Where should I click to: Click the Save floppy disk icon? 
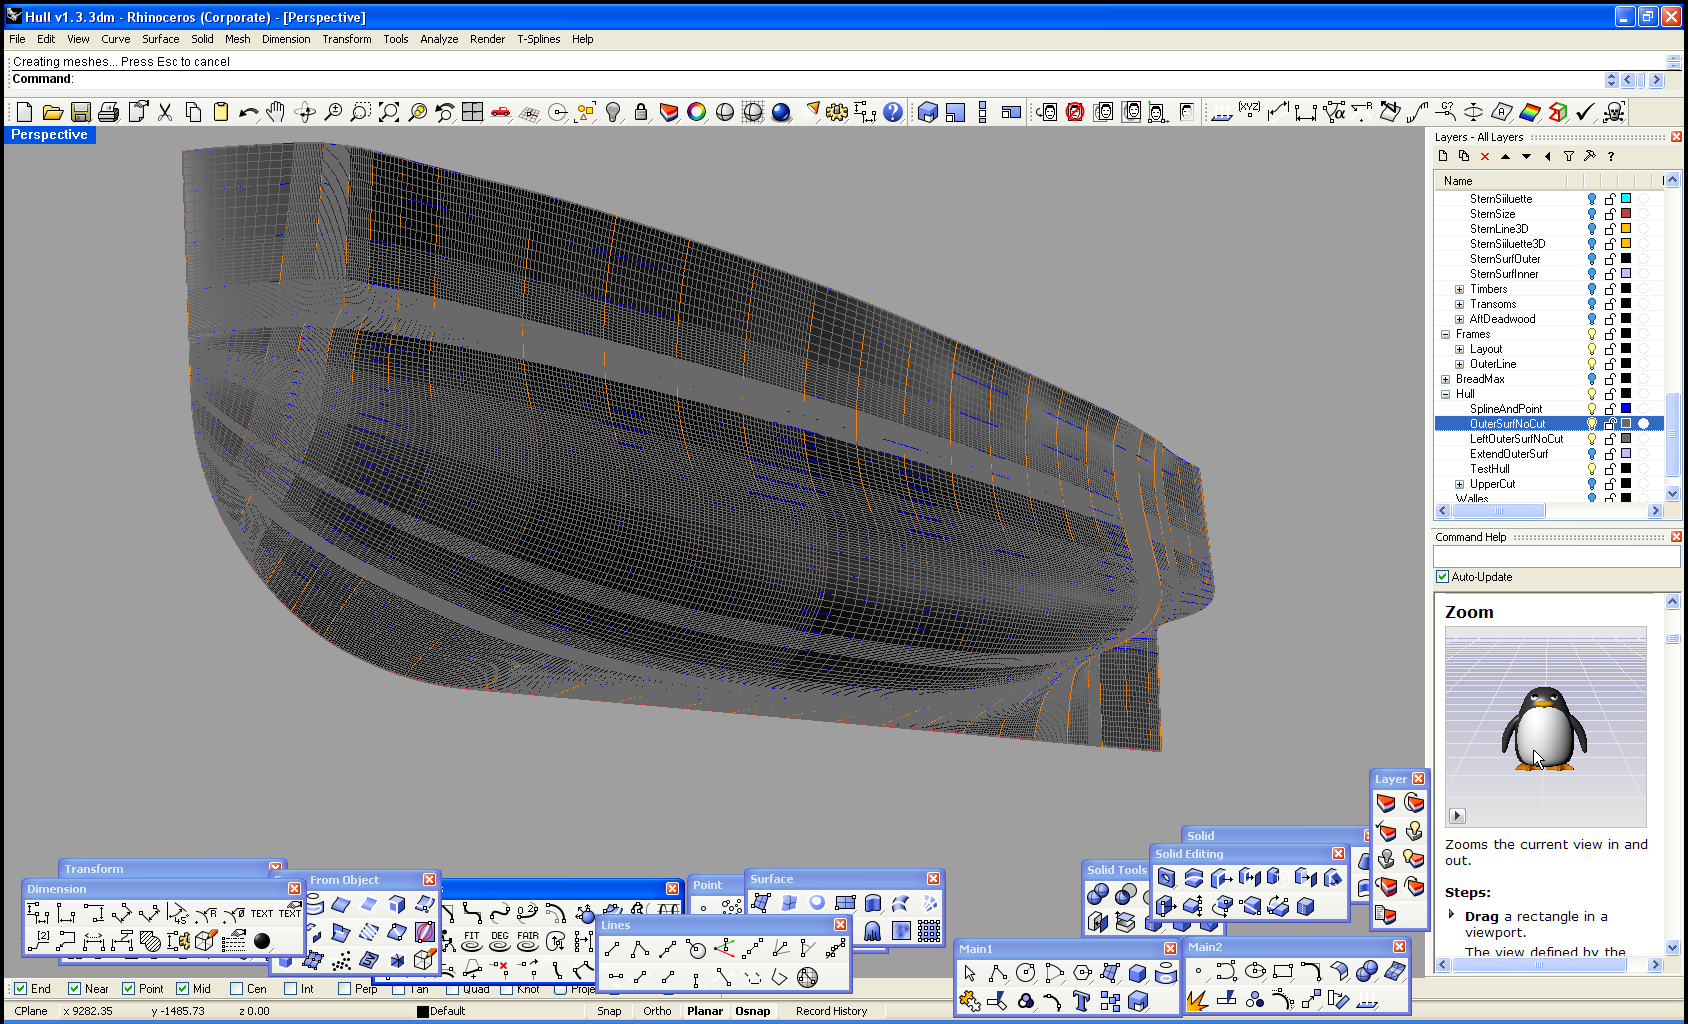pyautogui.click(x=81, y=112)
